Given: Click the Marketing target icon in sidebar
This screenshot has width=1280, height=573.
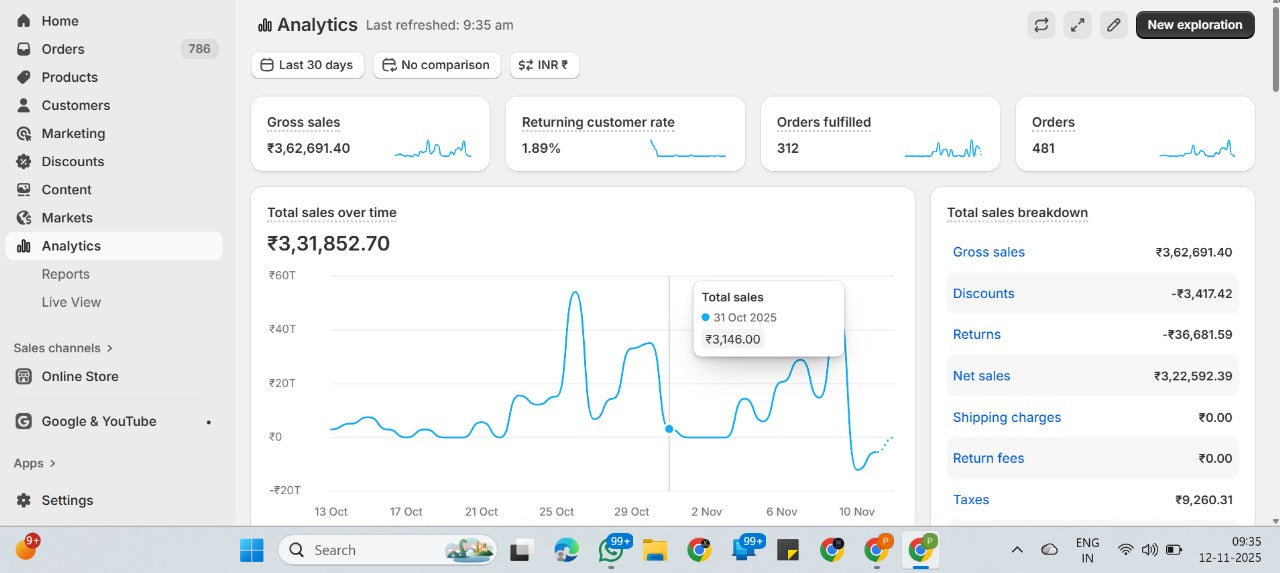Looking at the screenshot, I should [23, 133].
